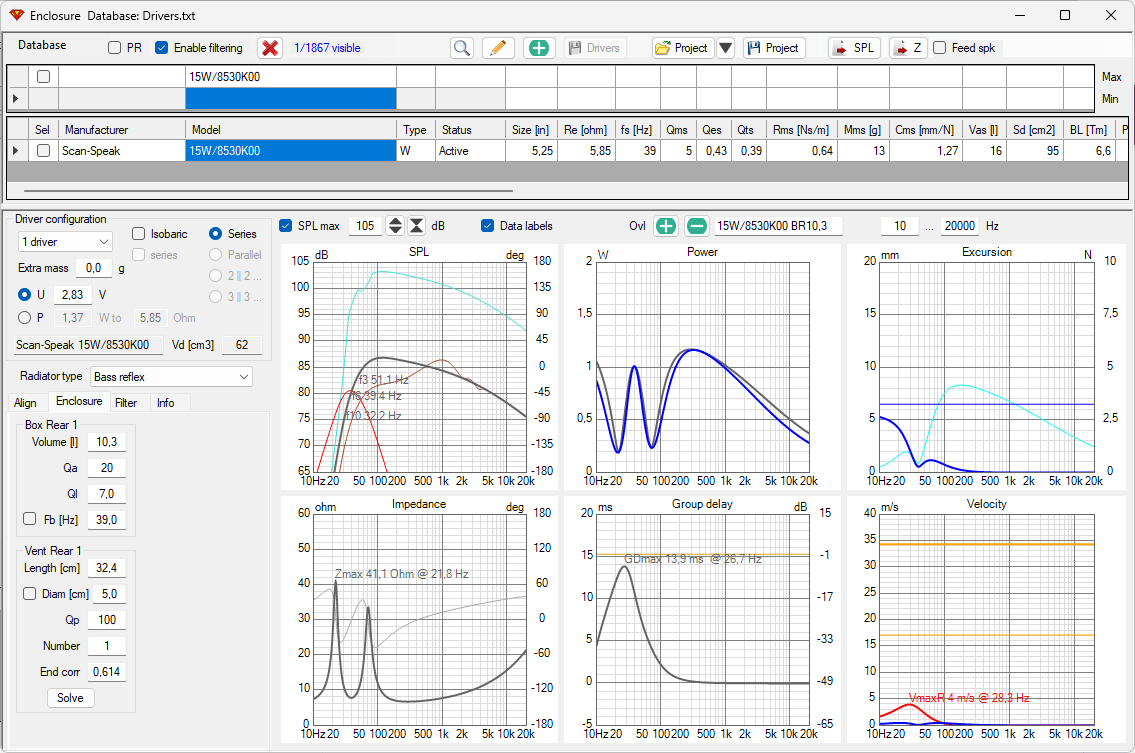The height and width of the screenshot is (753, 1135).
Task: Click the Excursion graph plot
Action: [x=987, y=365]
